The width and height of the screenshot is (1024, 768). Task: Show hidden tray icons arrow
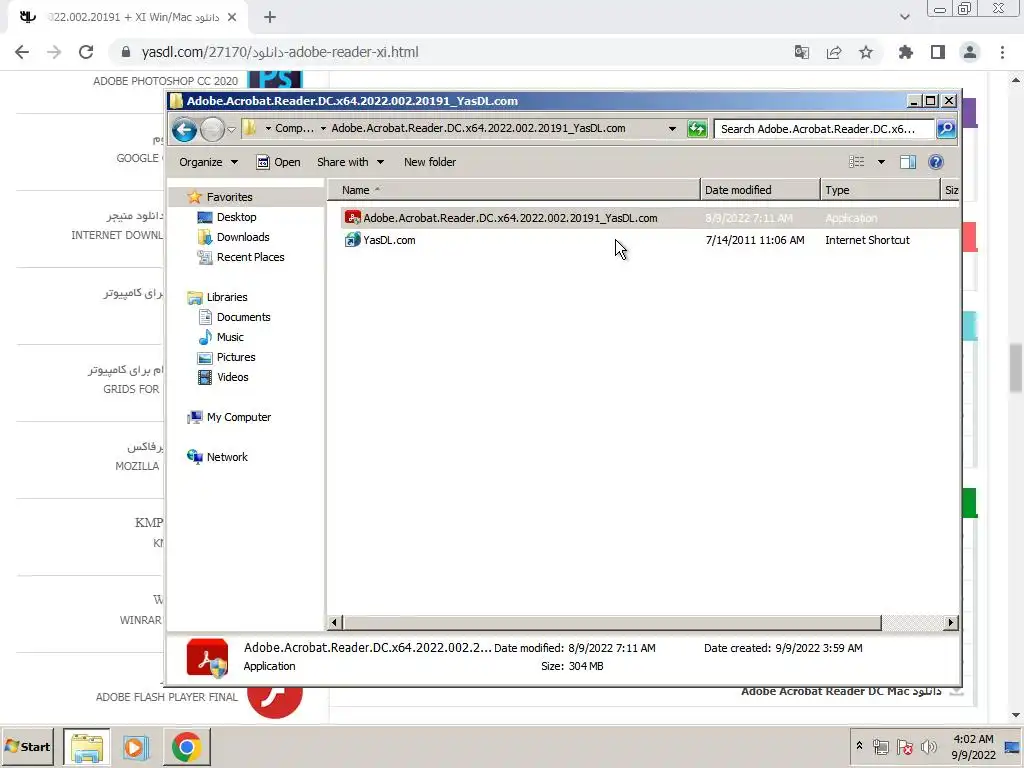click(859, 746)
